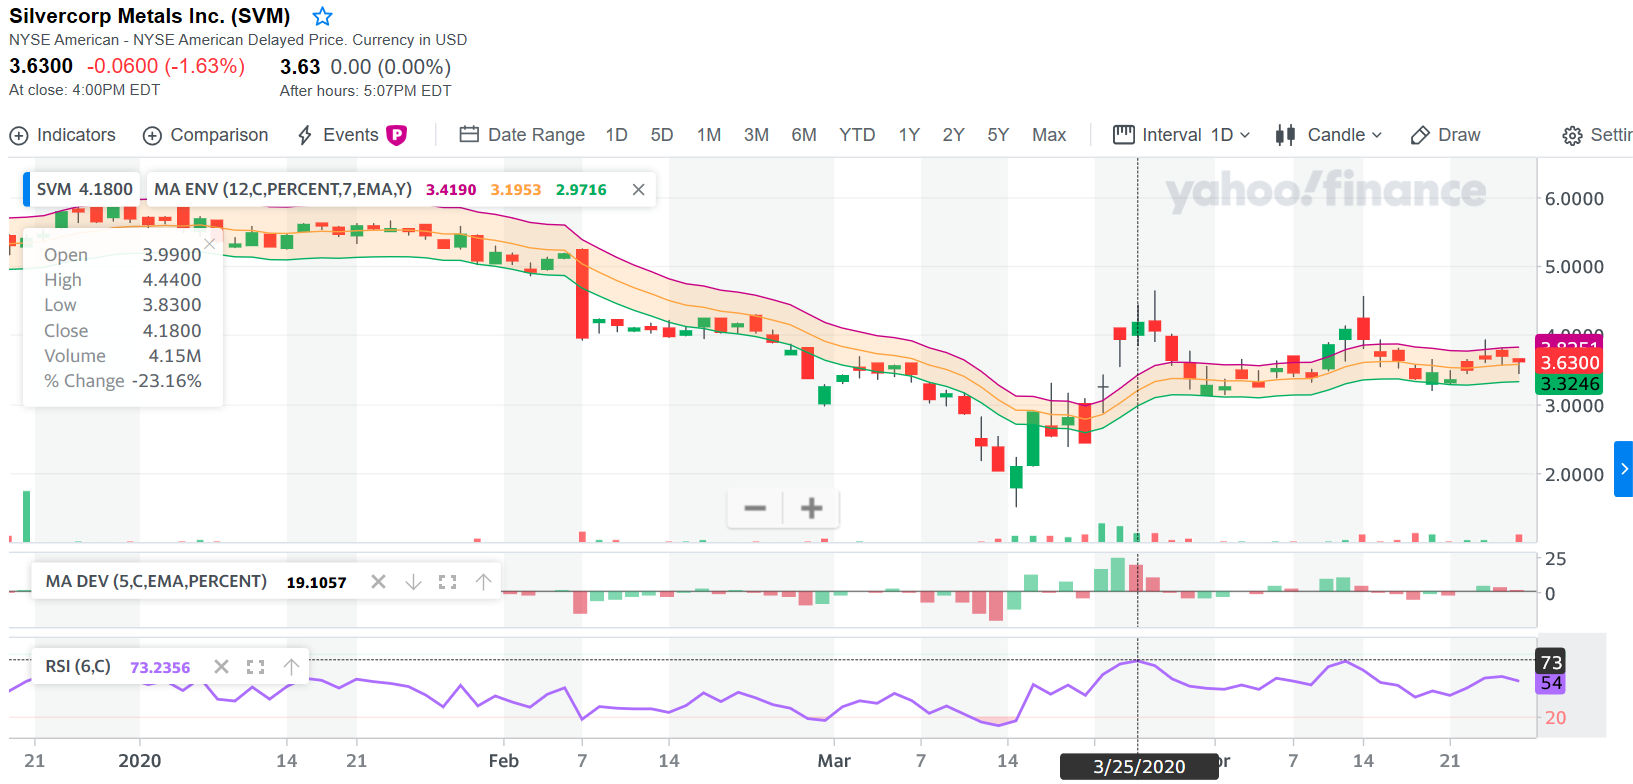Select the 2Y date range
This screenshot has width=1633, height=784.
click(954, 135)
